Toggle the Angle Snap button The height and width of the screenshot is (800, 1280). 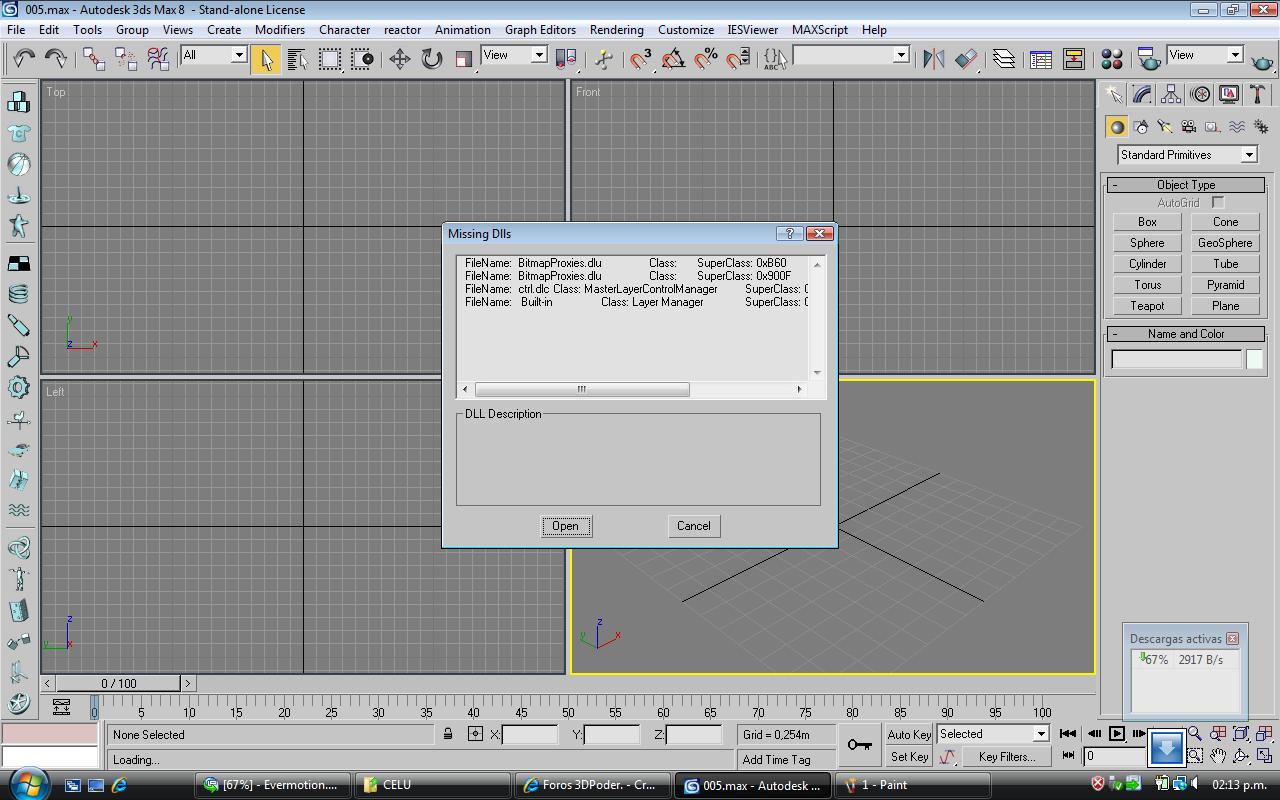pos(673,59)
